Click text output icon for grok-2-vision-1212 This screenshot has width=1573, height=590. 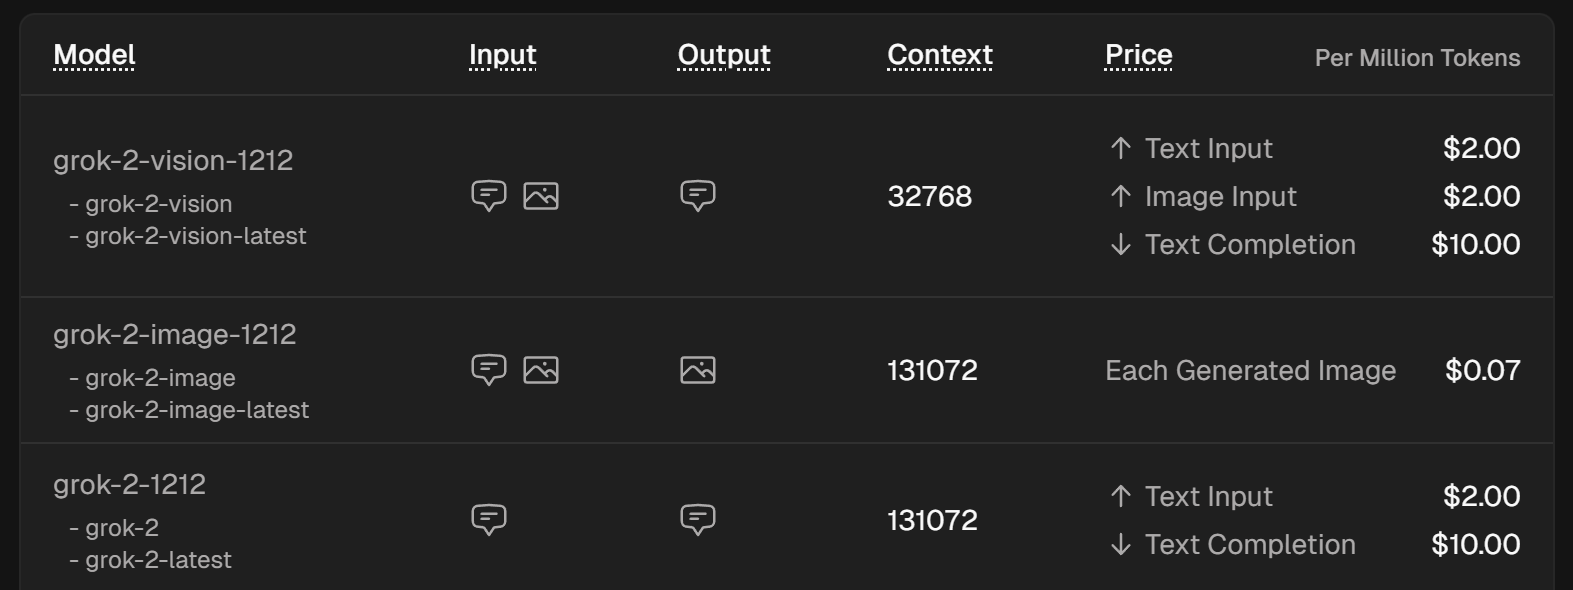[x=698, y=195]
